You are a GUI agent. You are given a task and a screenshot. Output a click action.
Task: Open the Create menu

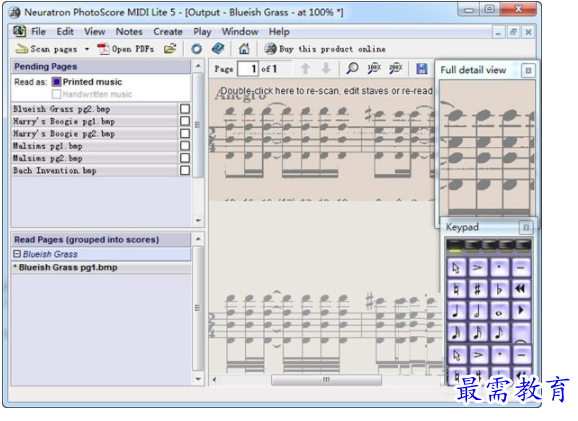coord(168,32)
